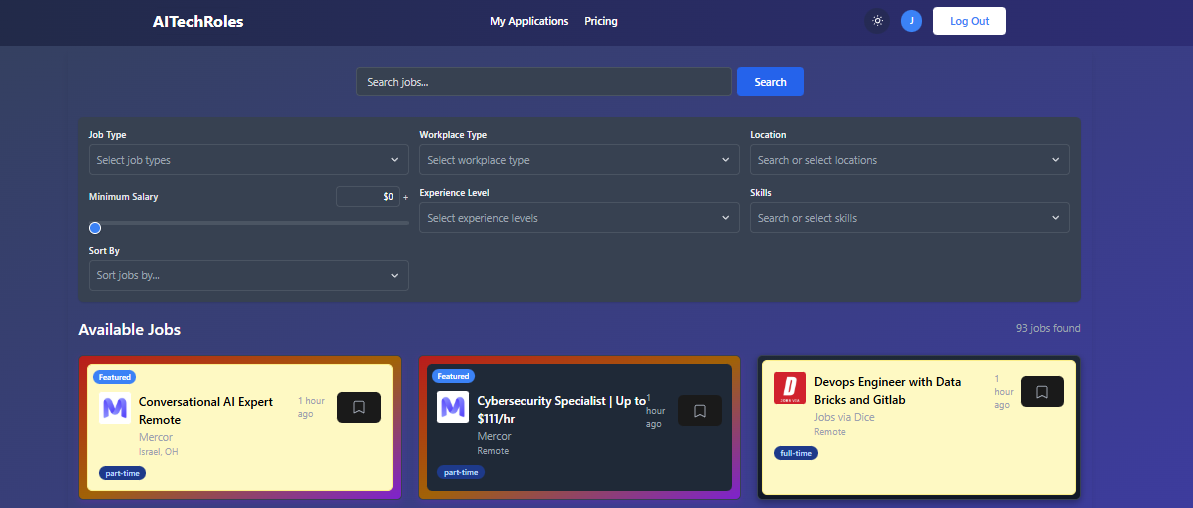Open the Workplace Type dropdown

tap(579, 160)
